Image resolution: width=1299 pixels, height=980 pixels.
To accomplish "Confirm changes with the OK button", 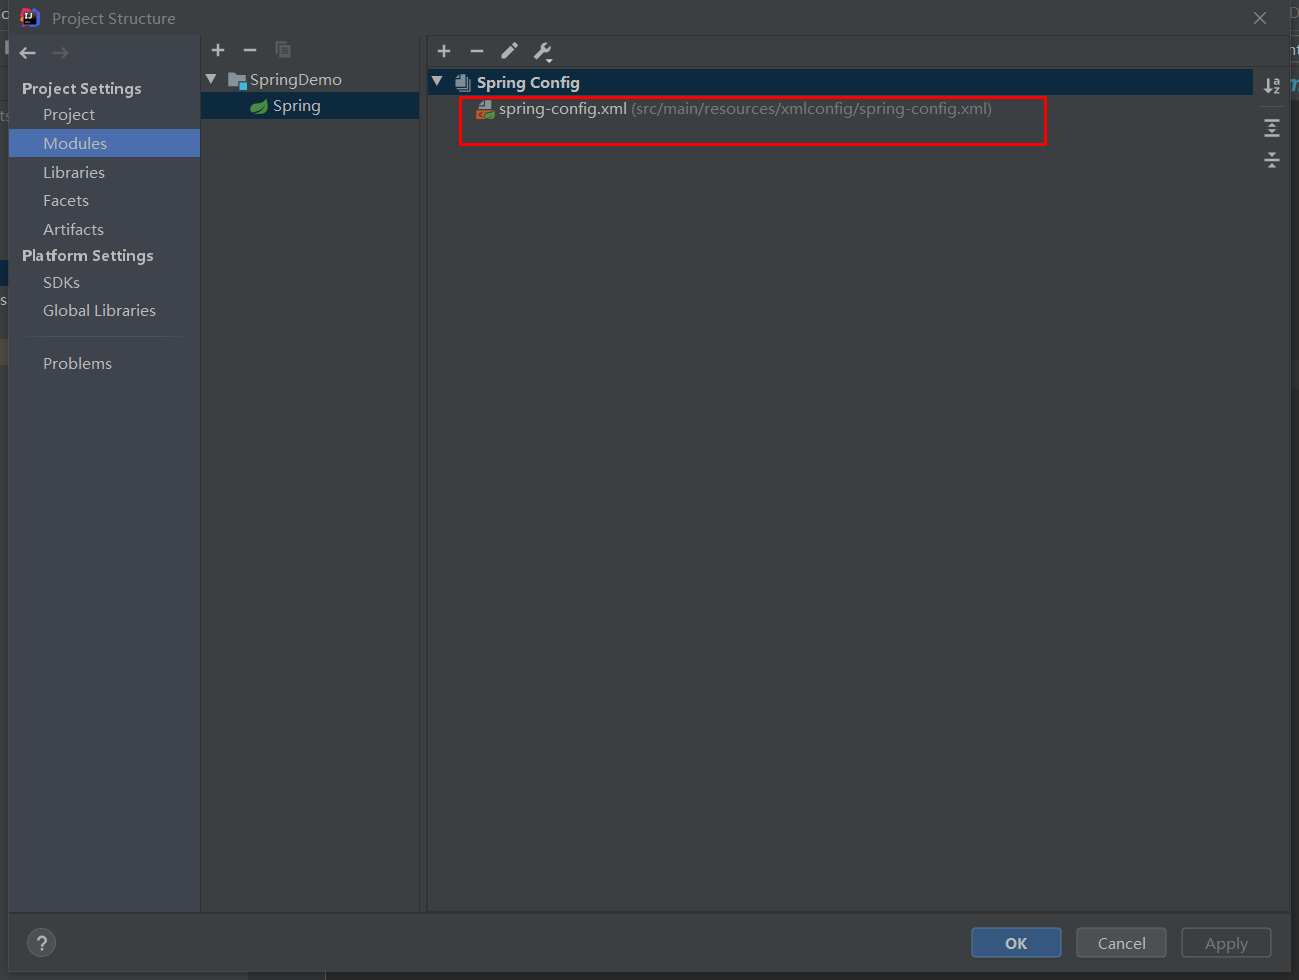I will tap(1016, 943).
